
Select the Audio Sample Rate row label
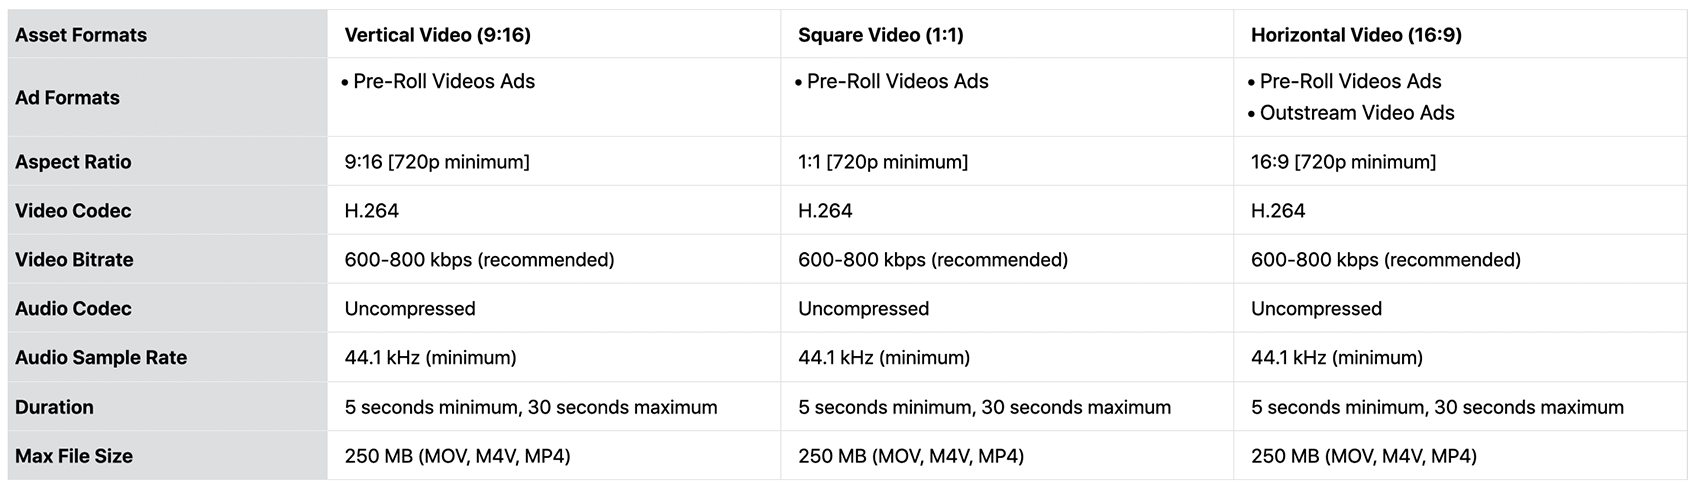click(x=101, y=358)
